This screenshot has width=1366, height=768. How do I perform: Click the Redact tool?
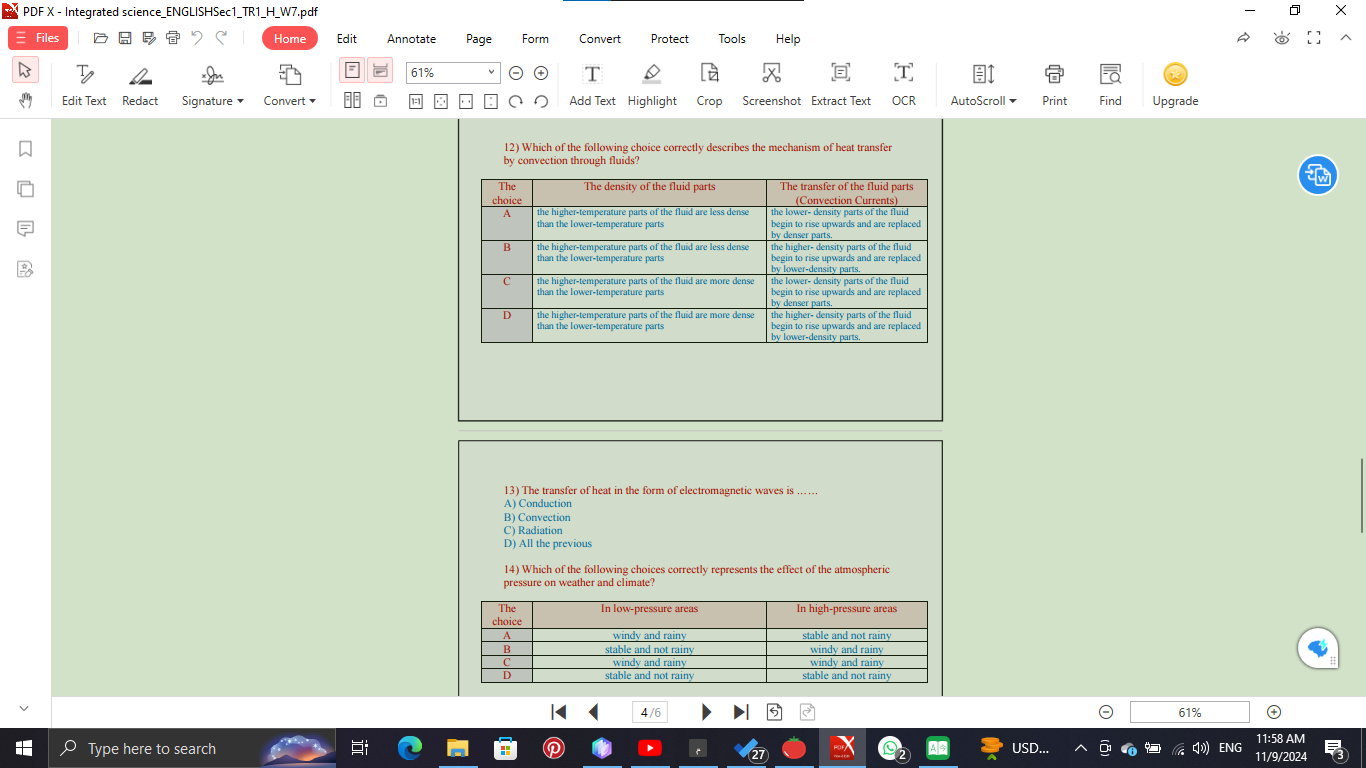(x=140, y=85)
